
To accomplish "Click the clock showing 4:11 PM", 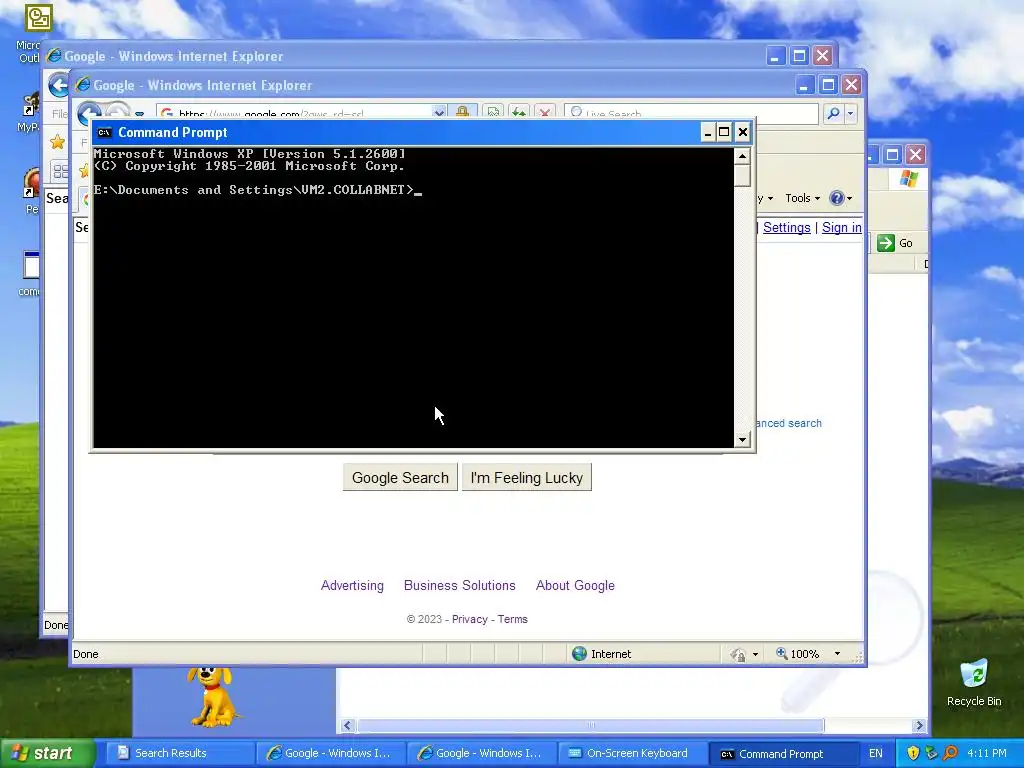I will (987, 754).
